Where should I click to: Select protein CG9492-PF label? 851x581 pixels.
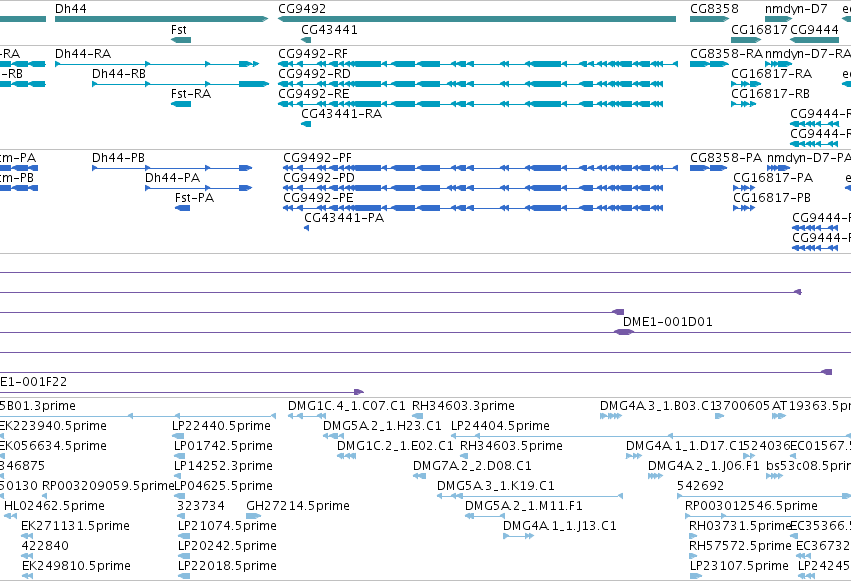tap(317, 158)
